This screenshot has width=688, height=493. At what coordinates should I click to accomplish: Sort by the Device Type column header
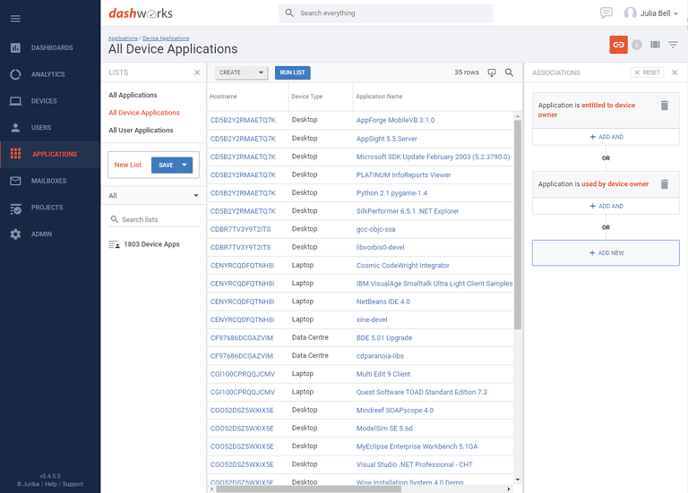(x=307, y=96)
